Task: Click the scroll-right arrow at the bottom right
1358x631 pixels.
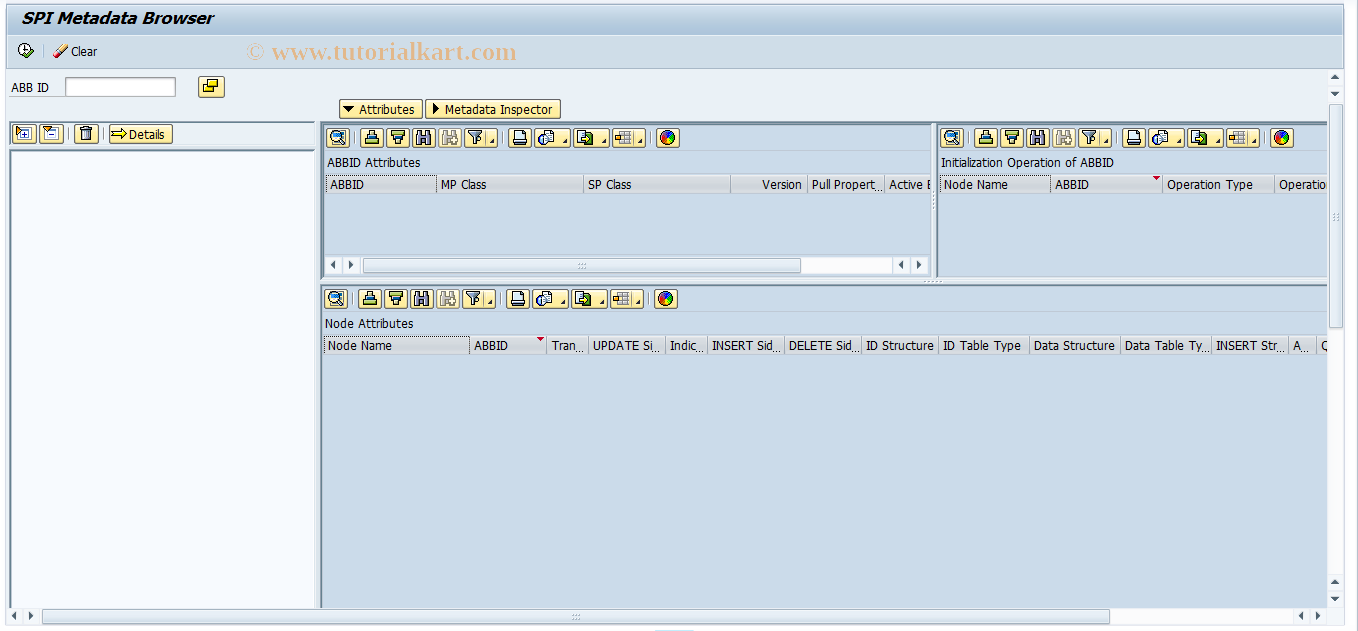Action: pyautogui.click(x=1316, y=616)
